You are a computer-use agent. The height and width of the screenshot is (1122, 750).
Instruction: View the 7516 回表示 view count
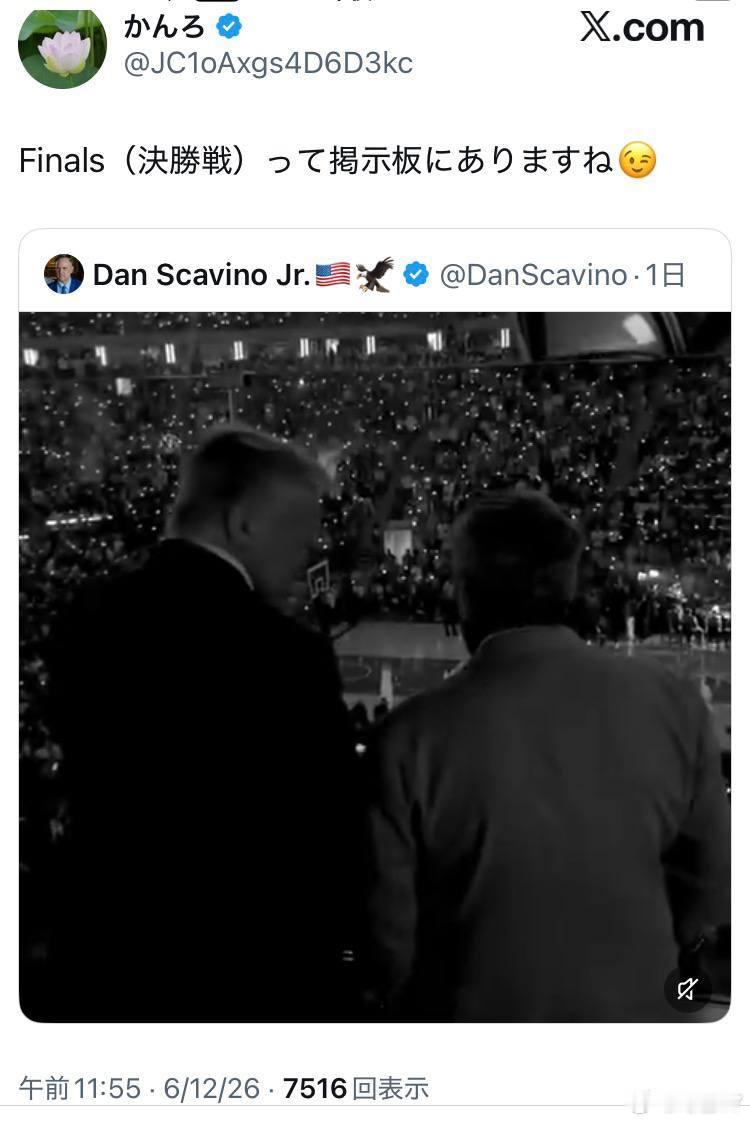356,1088
